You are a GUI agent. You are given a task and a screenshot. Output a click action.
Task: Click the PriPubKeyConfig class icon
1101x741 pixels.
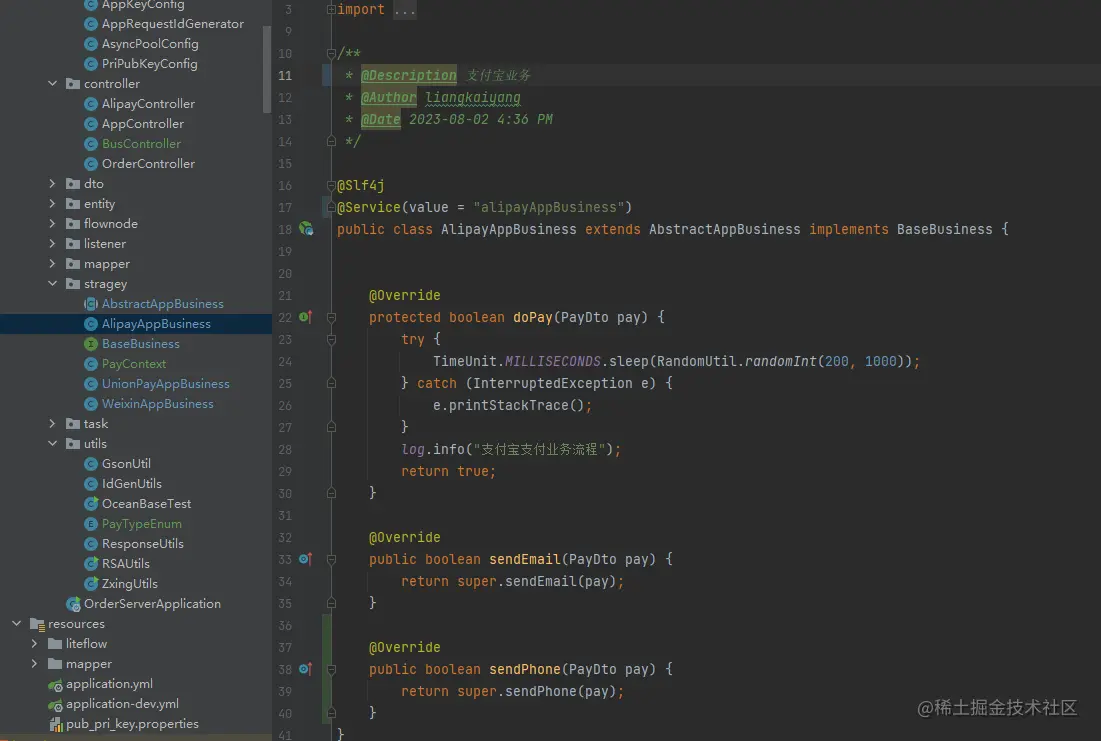pyautogui.click(x=91, y=64)
